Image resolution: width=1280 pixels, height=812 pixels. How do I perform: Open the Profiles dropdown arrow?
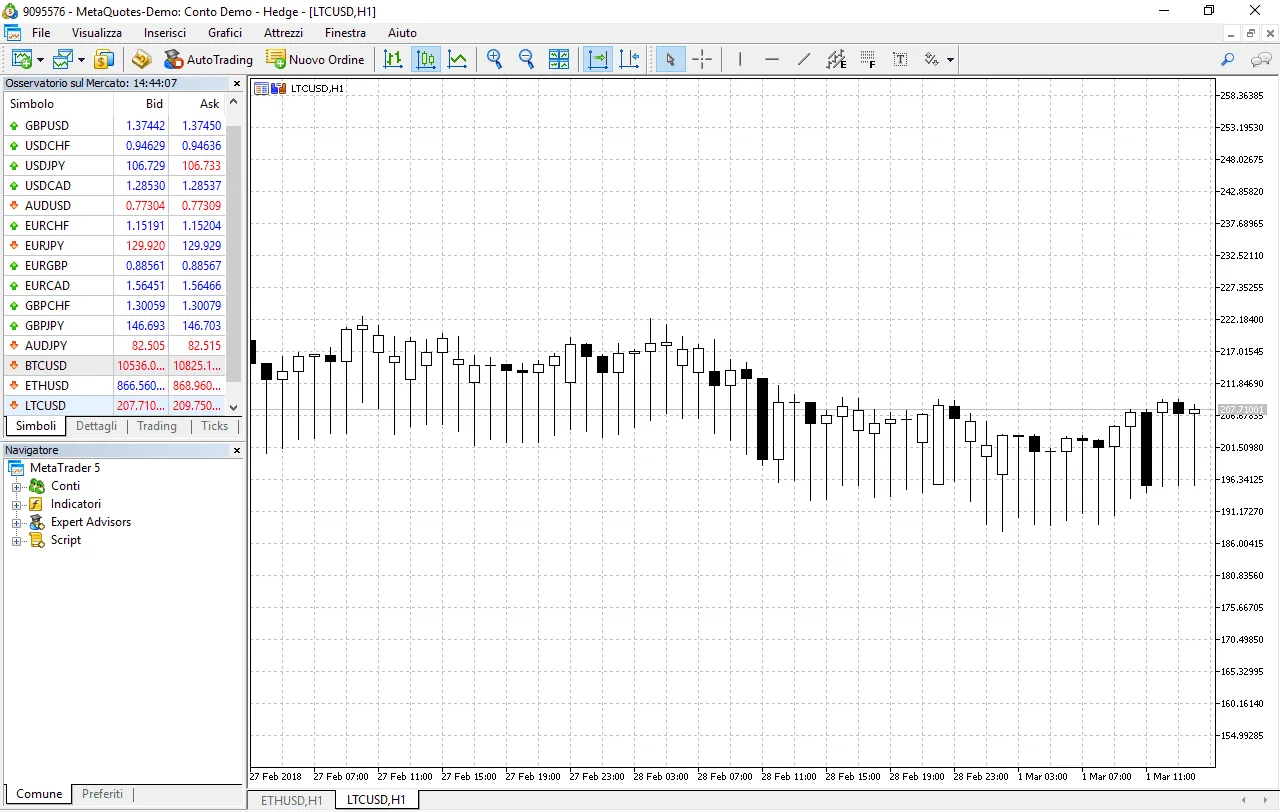click(x=81, y=60)
